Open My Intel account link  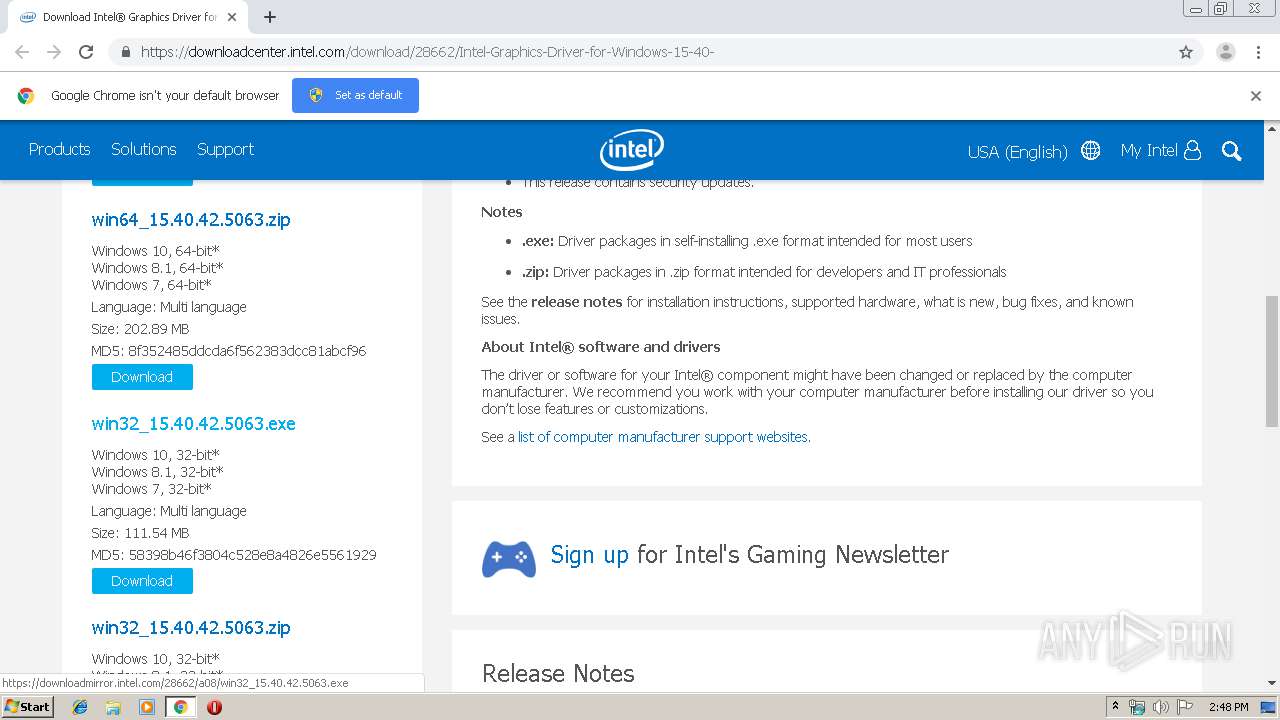coord(1149,150)
